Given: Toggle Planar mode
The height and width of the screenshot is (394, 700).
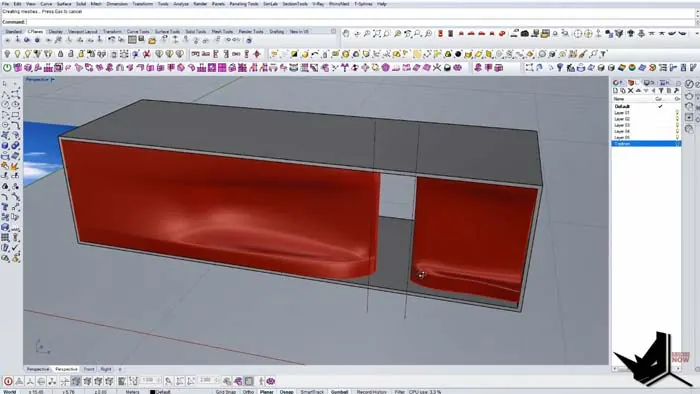Looking at the screenshot, I should [267, 392].
